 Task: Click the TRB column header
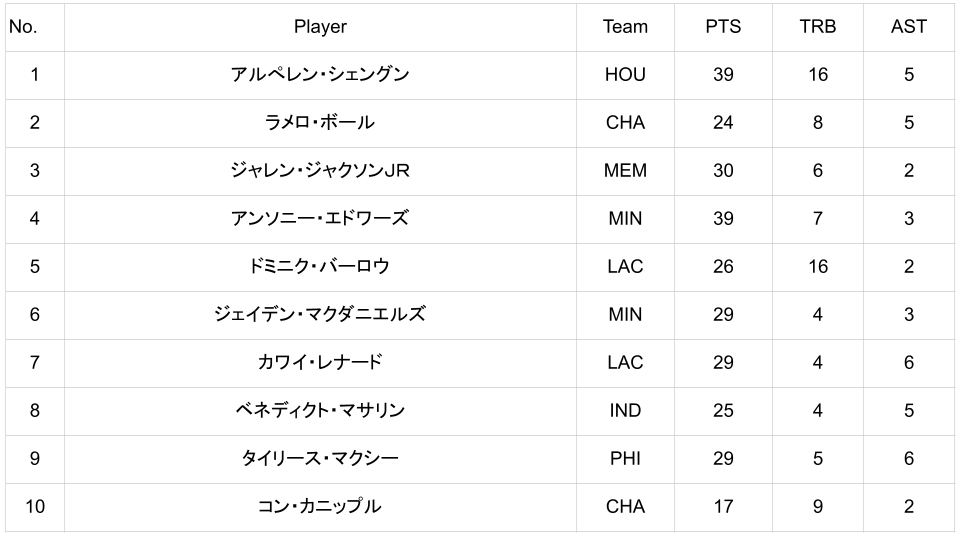pos(817,27)
